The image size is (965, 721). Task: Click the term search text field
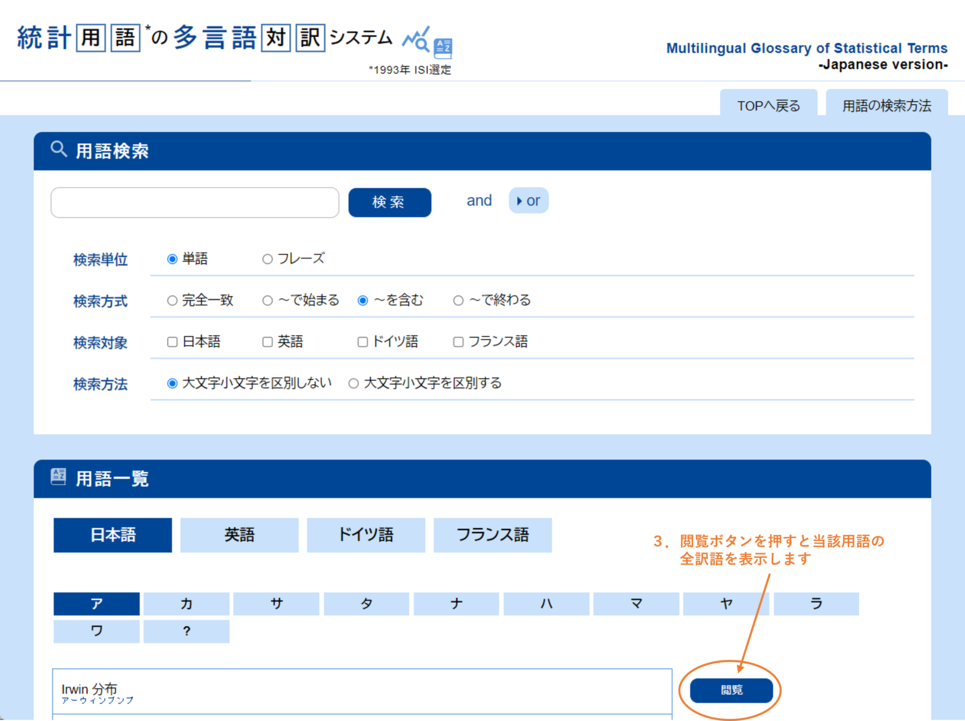point(195,202)
